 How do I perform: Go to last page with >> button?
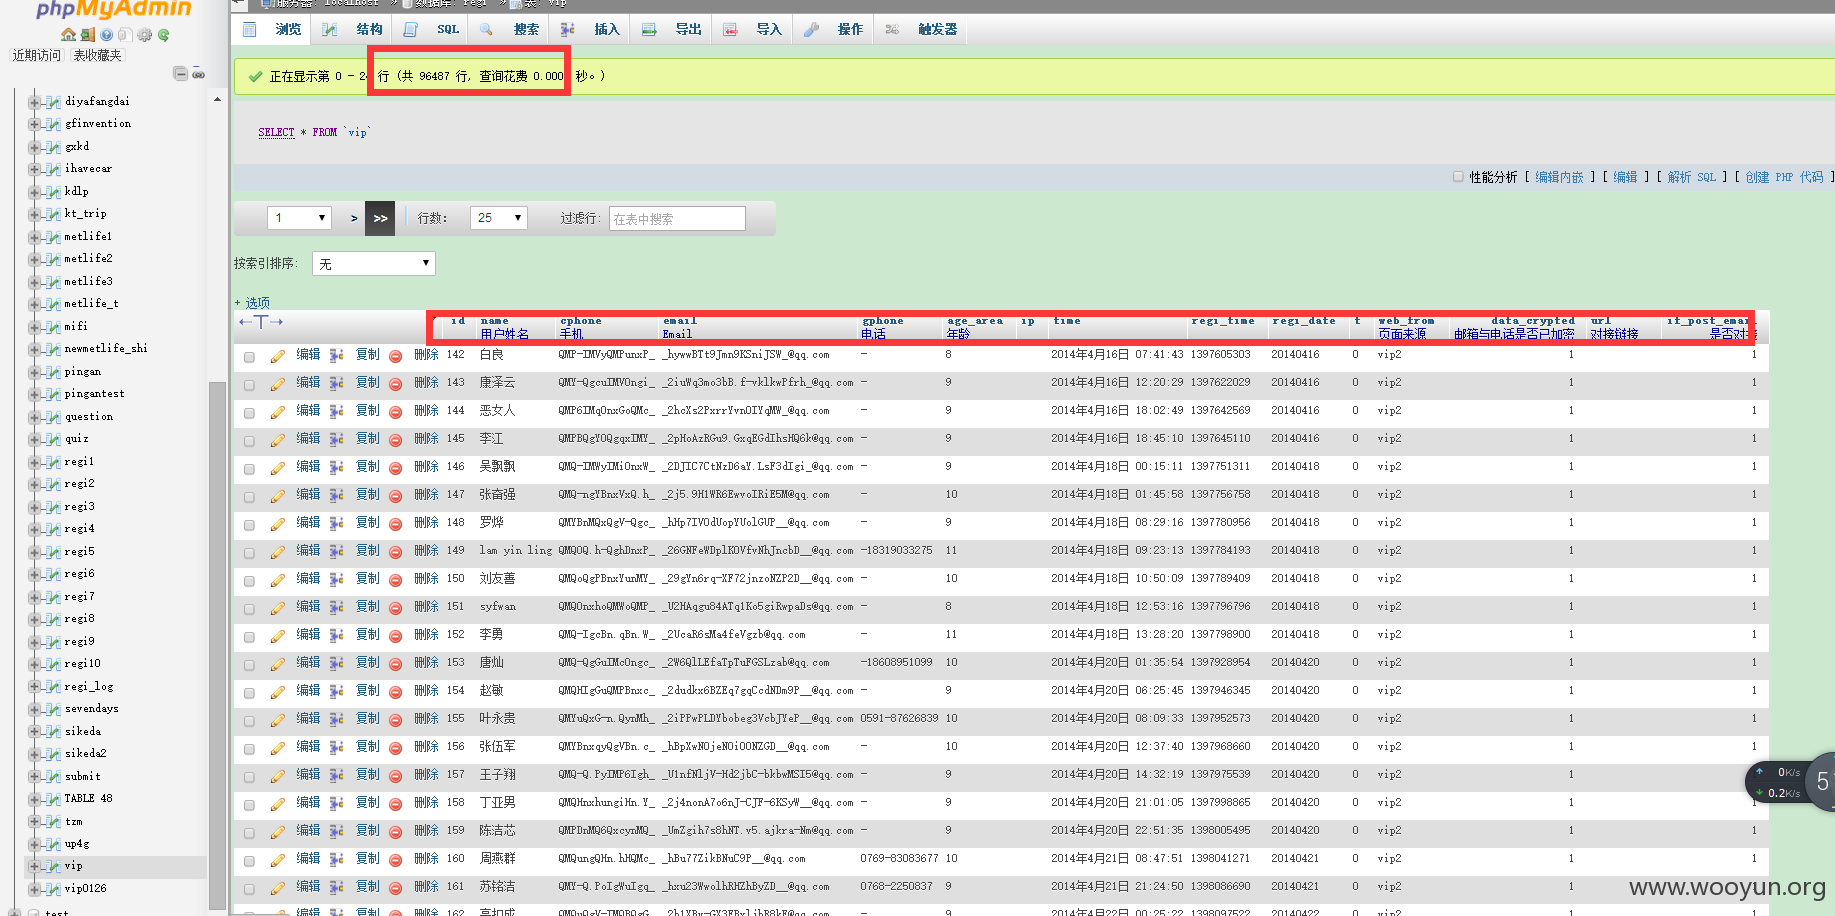tap(380, 218)
